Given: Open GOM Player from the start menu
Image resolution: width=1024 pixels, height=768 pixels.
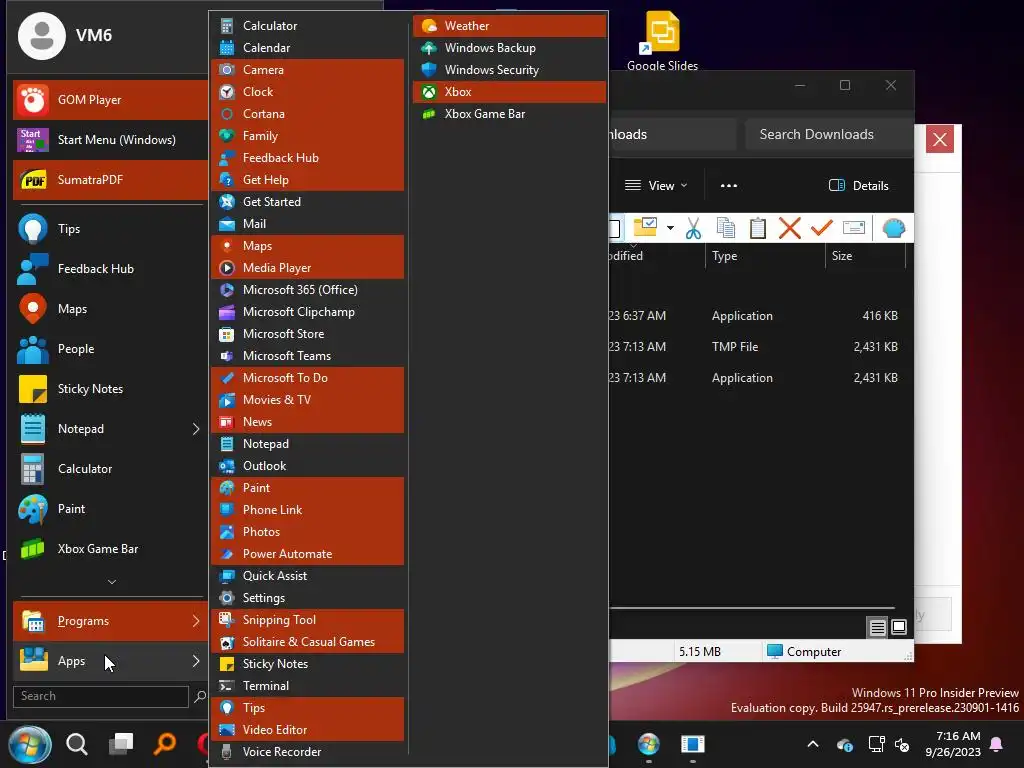Looking at the screenshot, I should click(x=110, y=100).
